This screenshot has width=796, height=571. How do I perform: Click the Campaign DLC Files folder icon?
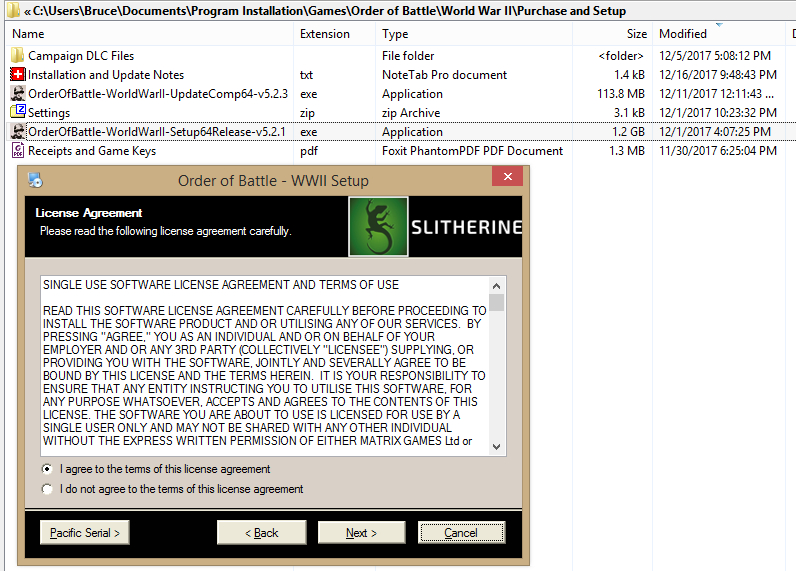click(17, 55)
